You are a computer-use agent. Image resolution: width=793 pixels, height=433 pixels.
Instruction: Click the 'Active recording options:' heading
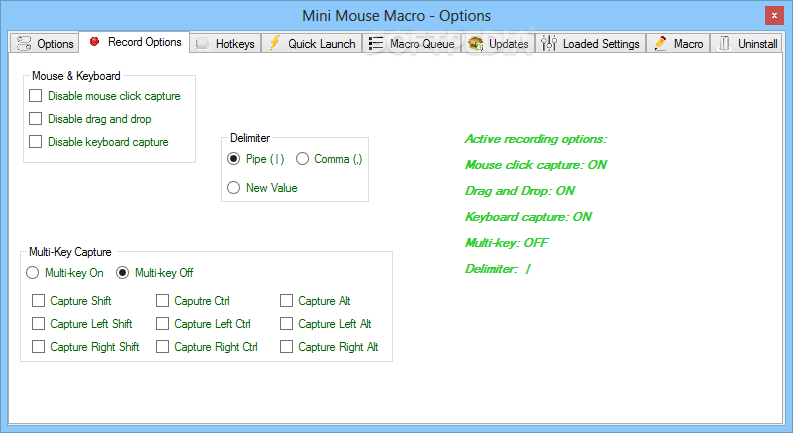pos(536,139)
